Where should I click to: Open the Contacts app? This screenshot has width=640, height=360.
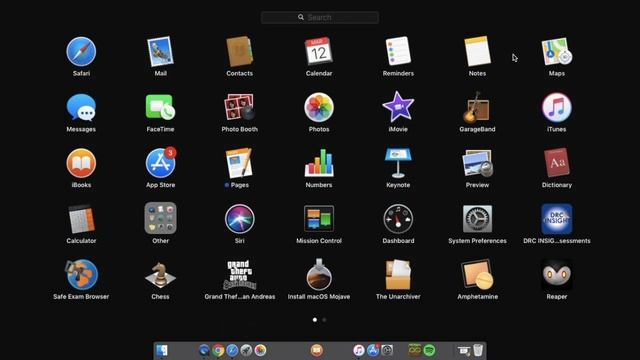pyautogui.click(x=240, y=52)
